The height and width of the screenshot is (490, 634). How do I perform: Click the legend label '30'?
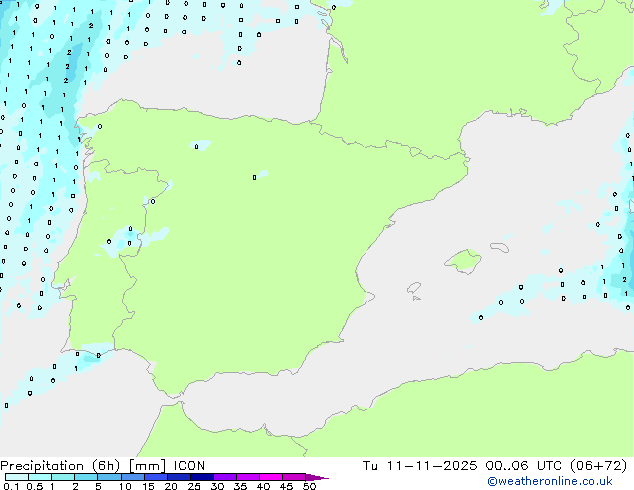(x=217, y=486)
